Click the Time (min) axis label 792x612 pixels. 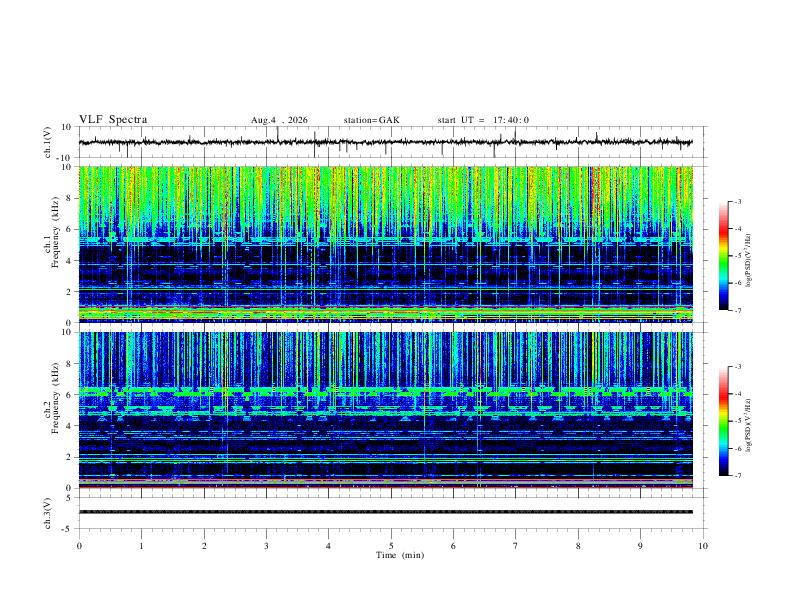[x=400, y=555]
